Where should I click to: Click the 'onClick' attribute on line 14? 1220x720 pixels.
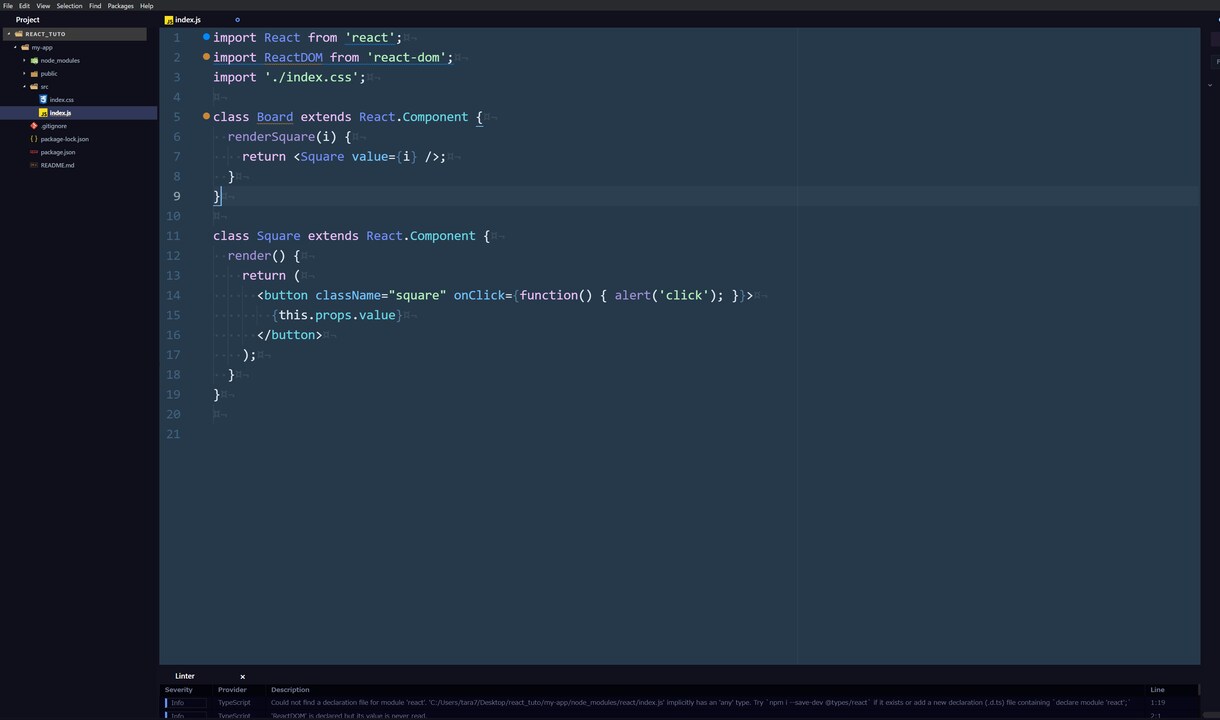(480, 295)
